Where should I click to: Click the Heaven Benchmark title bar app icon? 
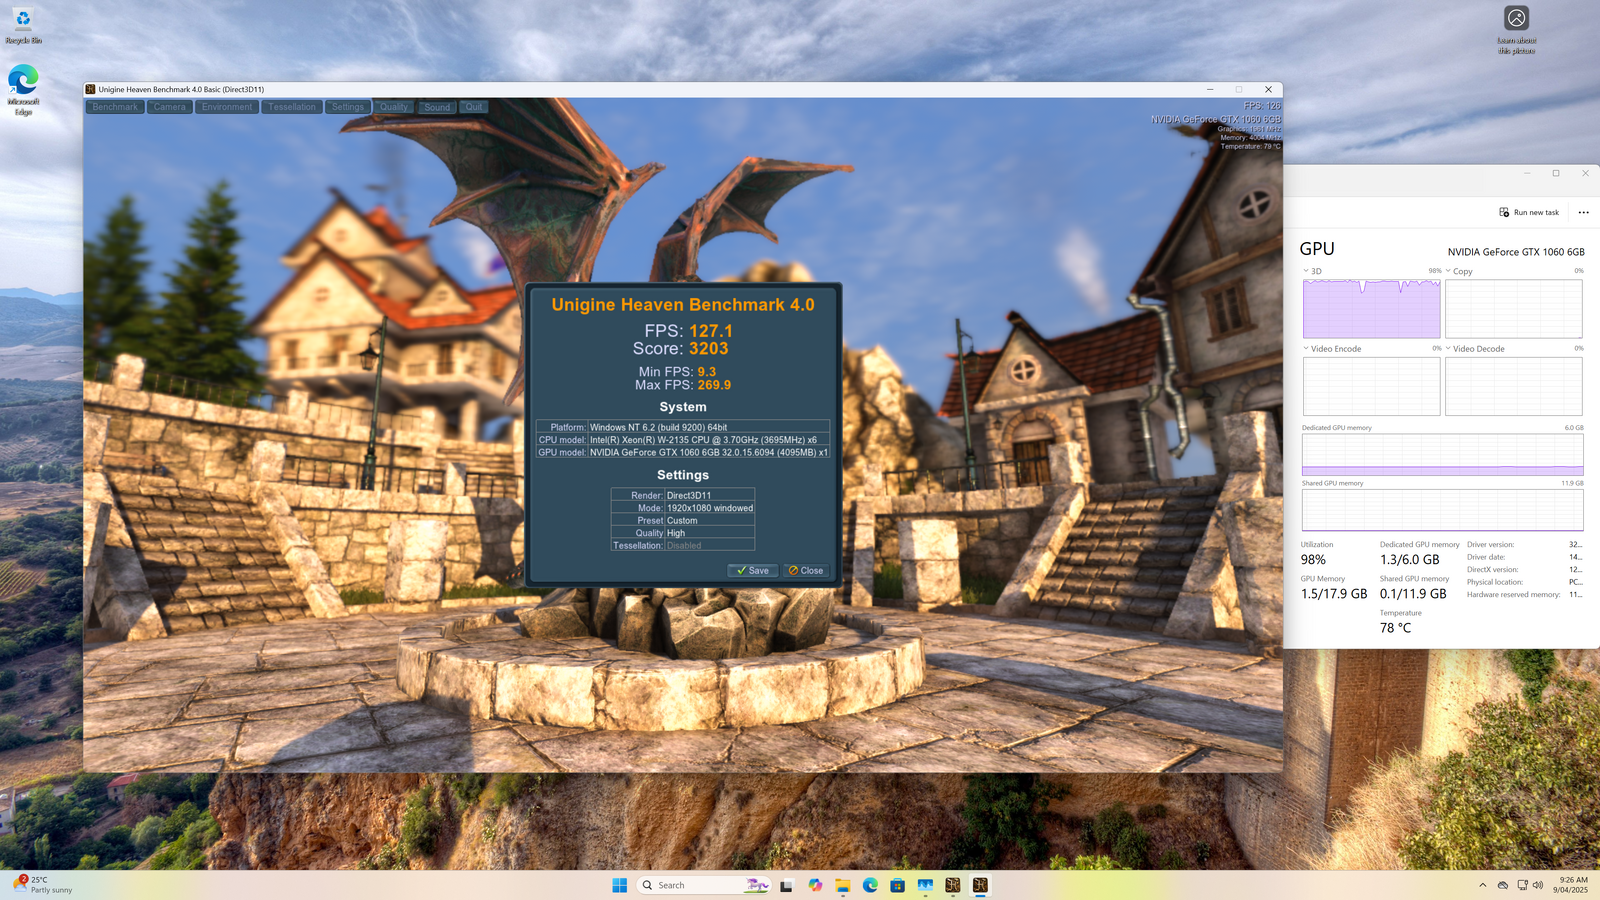click(91, 89)
